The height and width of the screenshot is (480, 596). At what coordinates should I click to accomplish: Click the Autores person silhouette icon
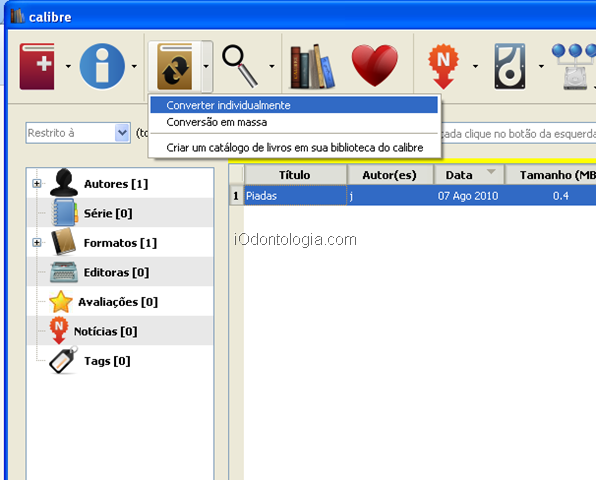64,182
